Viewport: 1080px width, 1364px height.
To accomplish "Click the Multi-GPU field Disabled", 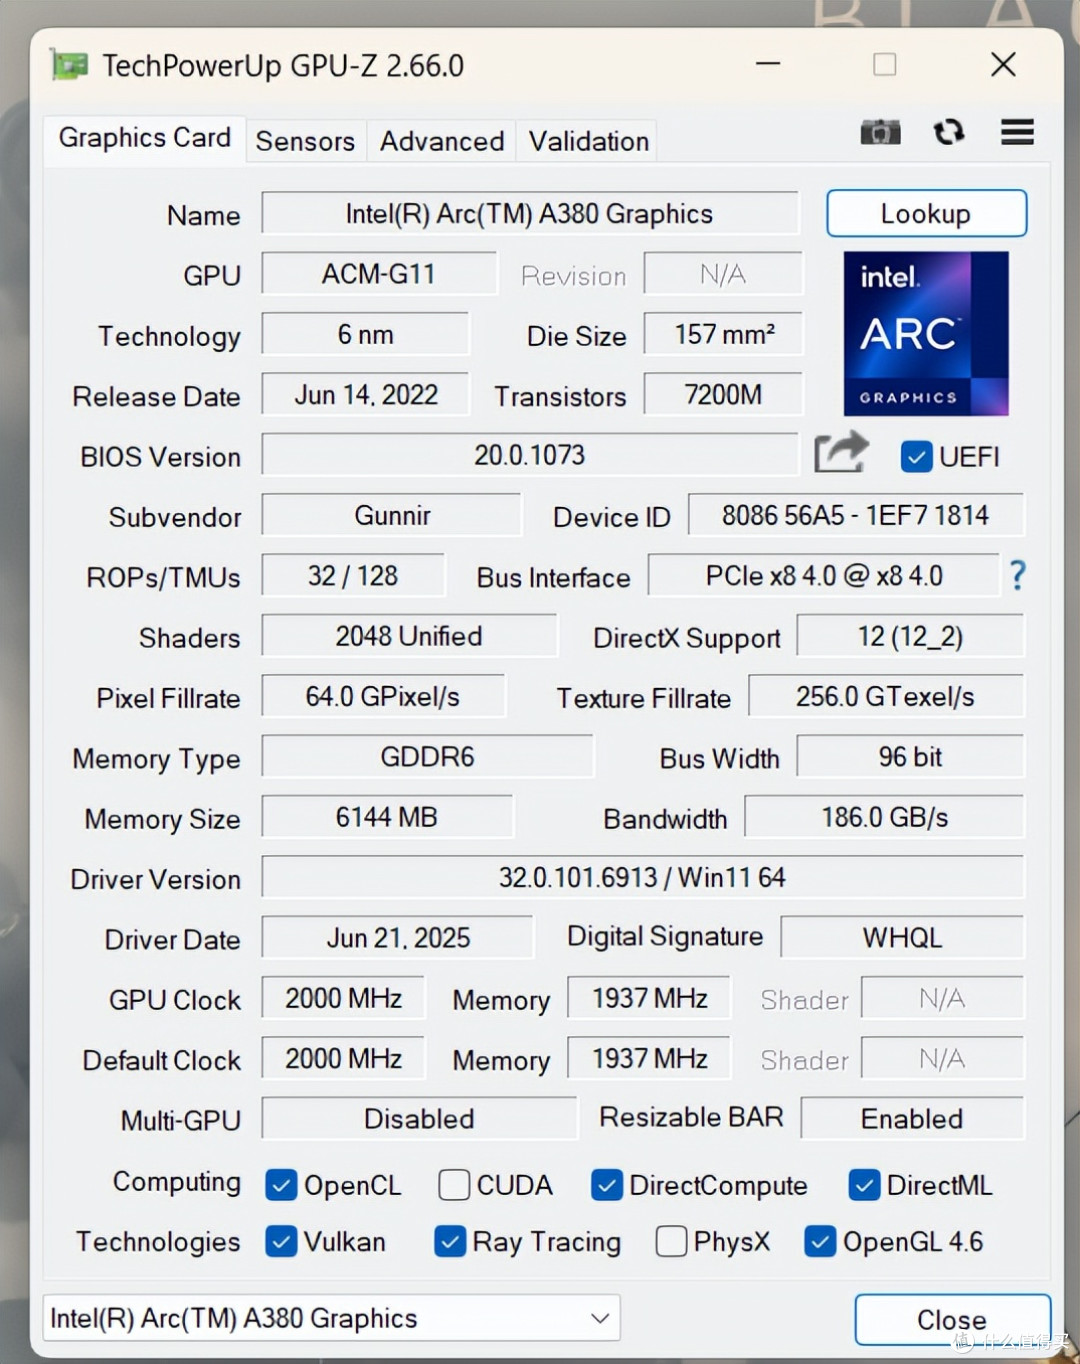I will (x=419, y=1118).
